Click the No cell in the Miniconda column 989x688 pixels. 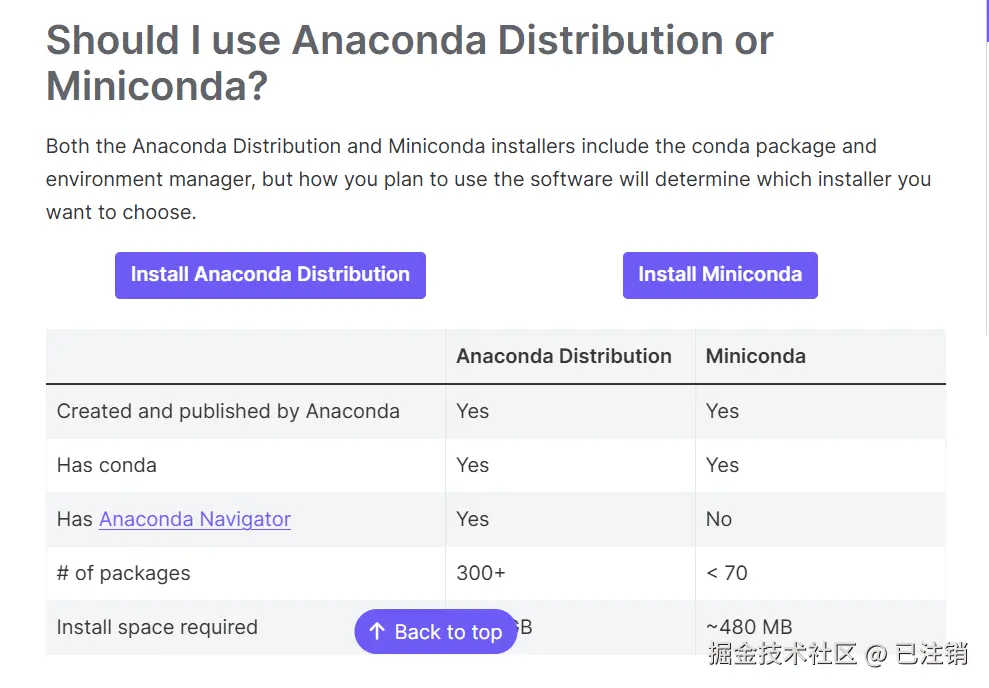pyautogui.click(x=719, y=519)
